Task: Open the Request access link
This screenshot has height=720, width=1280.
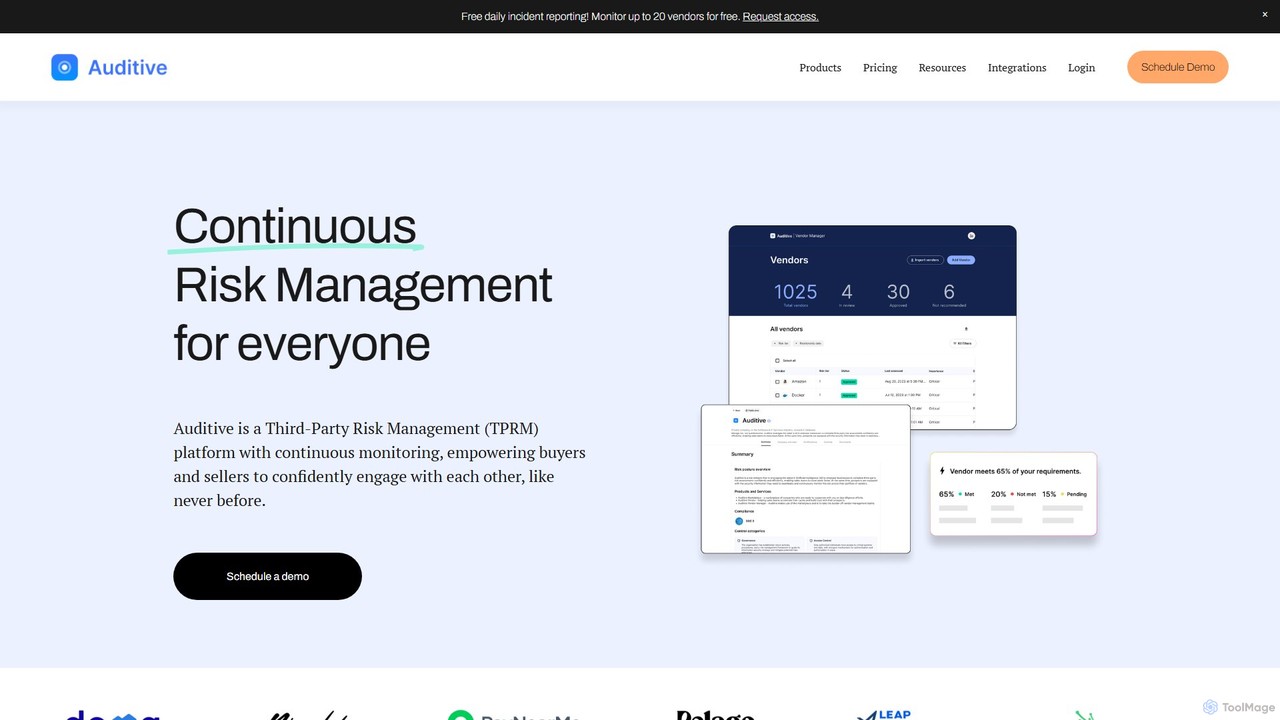Action: pos(780,16)
